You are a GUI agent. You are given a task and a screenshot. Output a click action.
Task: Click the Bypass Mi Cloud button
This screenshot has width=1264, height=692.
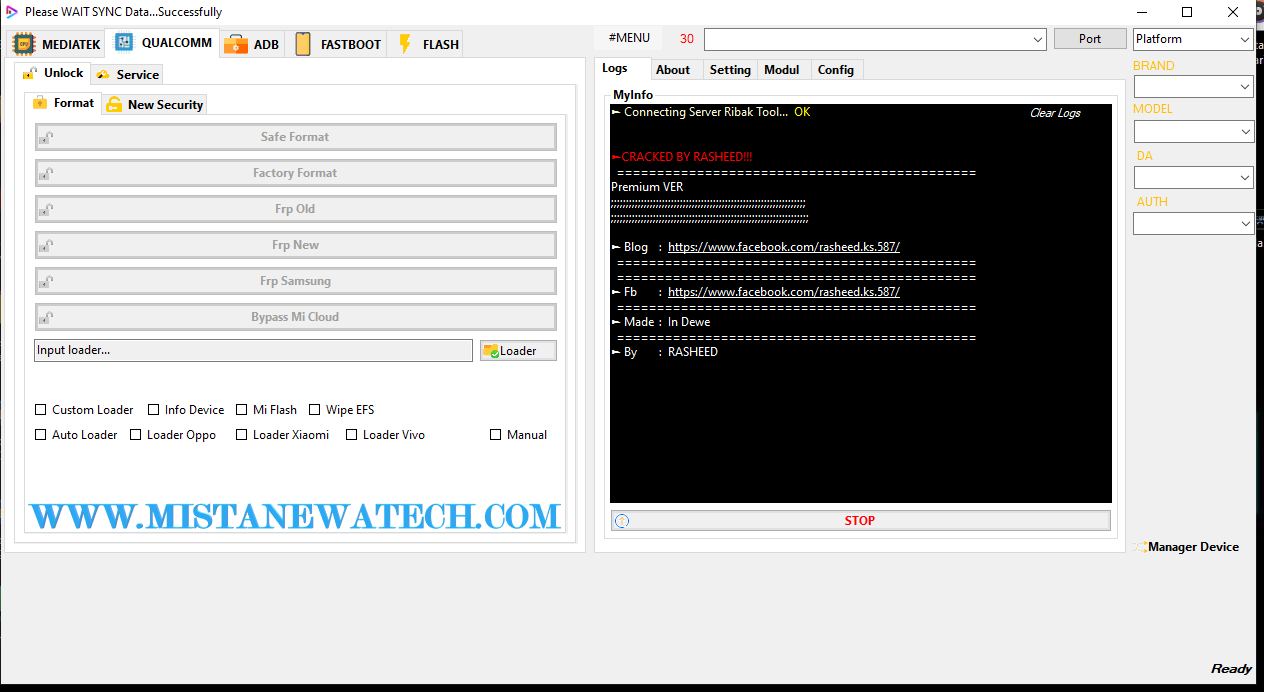[x=295, y=317]
